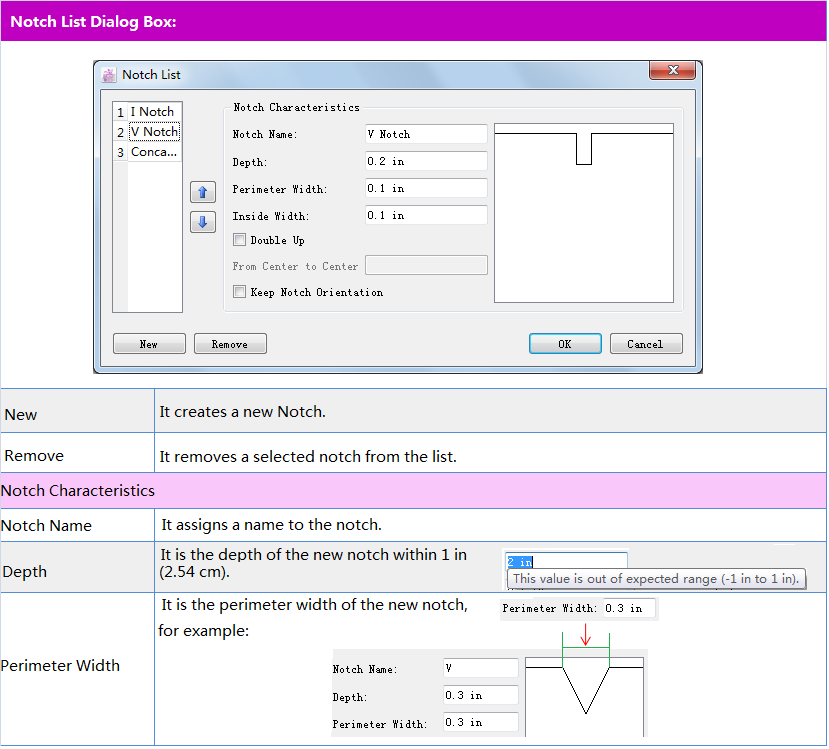Screen dimensions: 829x749
Task: Cancel the Notch List dialog
Action: coord(646,344)
